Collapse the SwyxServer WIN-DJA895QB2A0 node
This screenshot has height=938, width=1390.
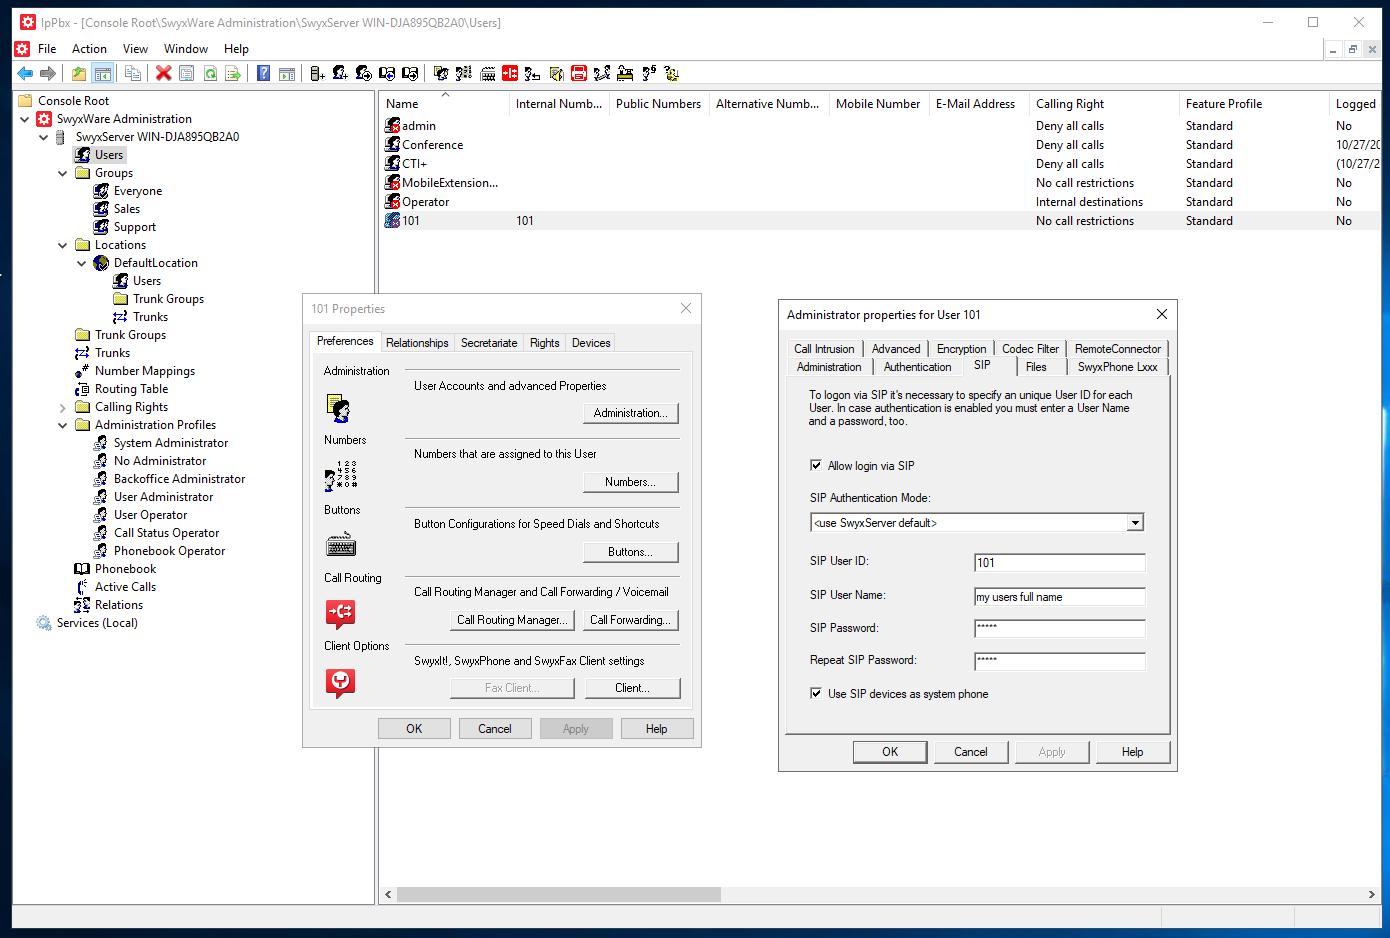43,137
